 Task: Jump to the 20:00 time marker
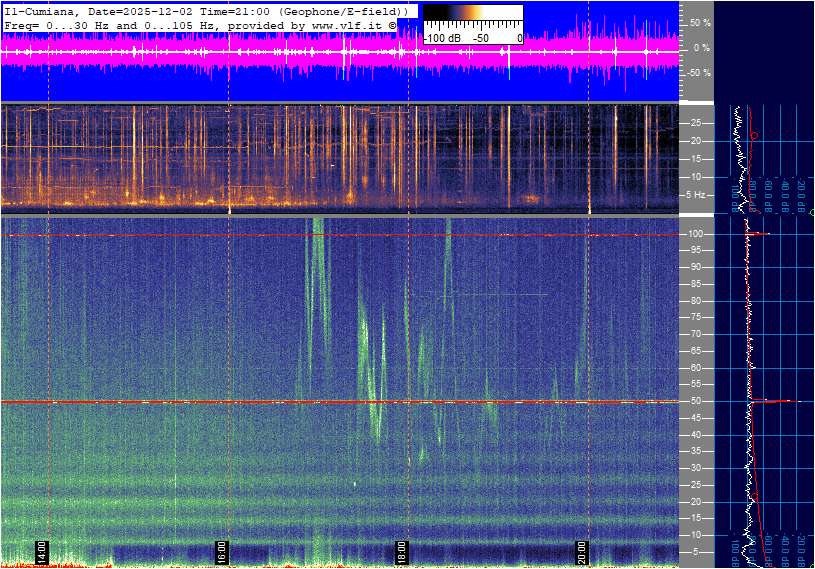pyautogui.click(x=582, y=552)
